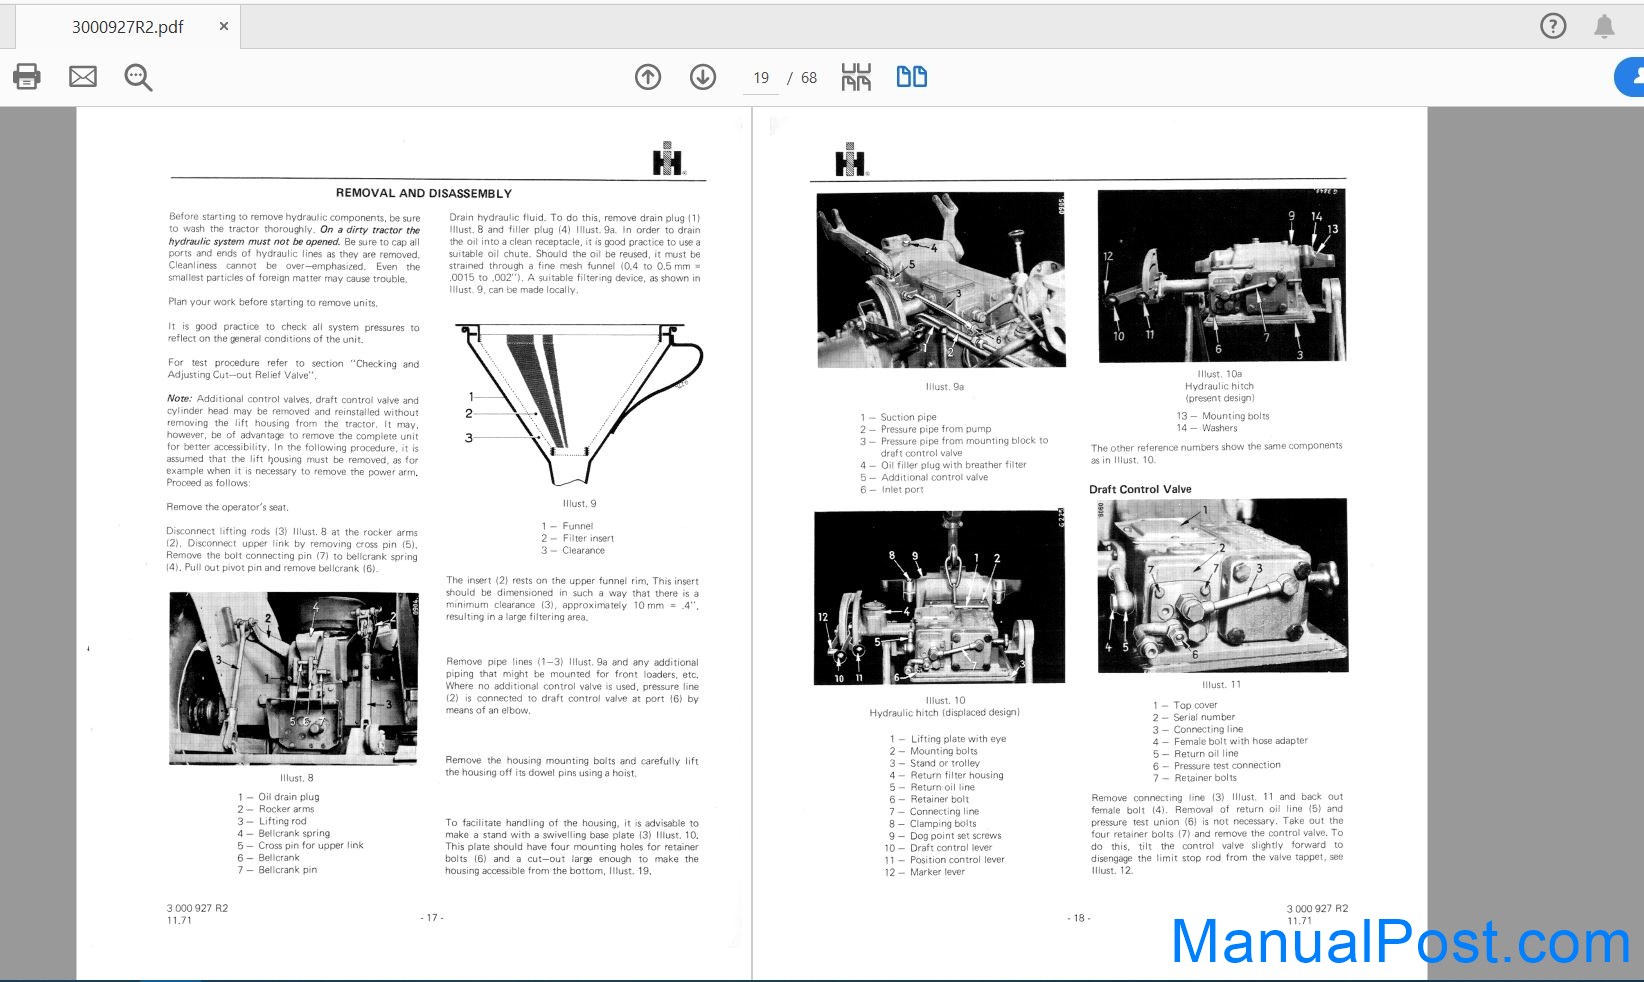Click legend line '7 – Bellcrank pin'

coord(277,870)
